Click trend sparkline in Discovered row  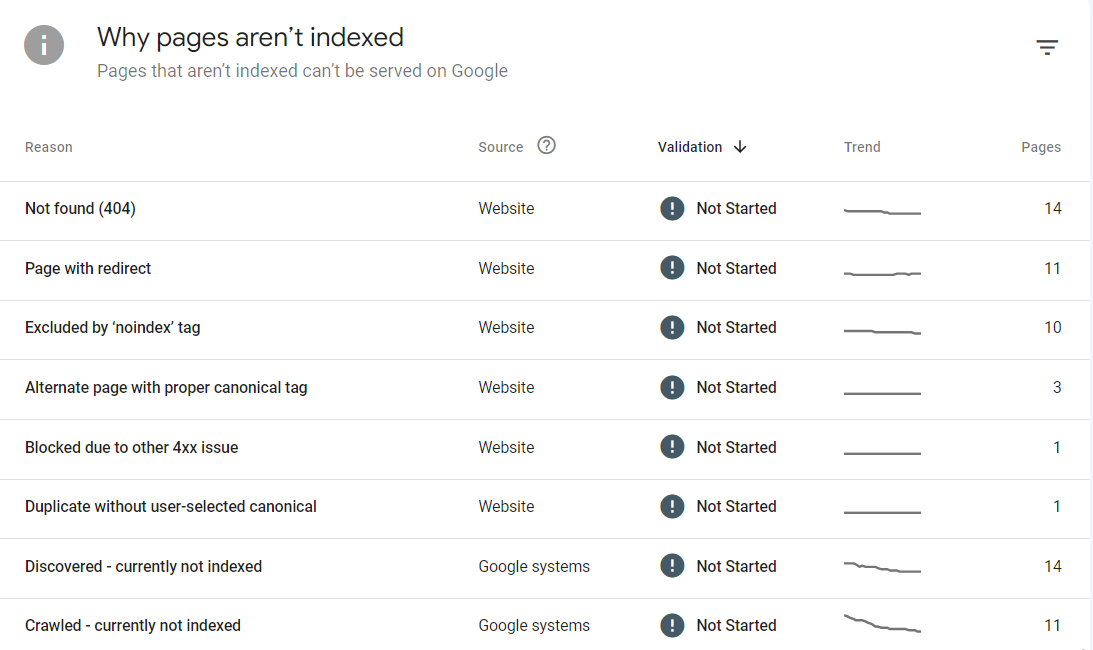point(881,568)
